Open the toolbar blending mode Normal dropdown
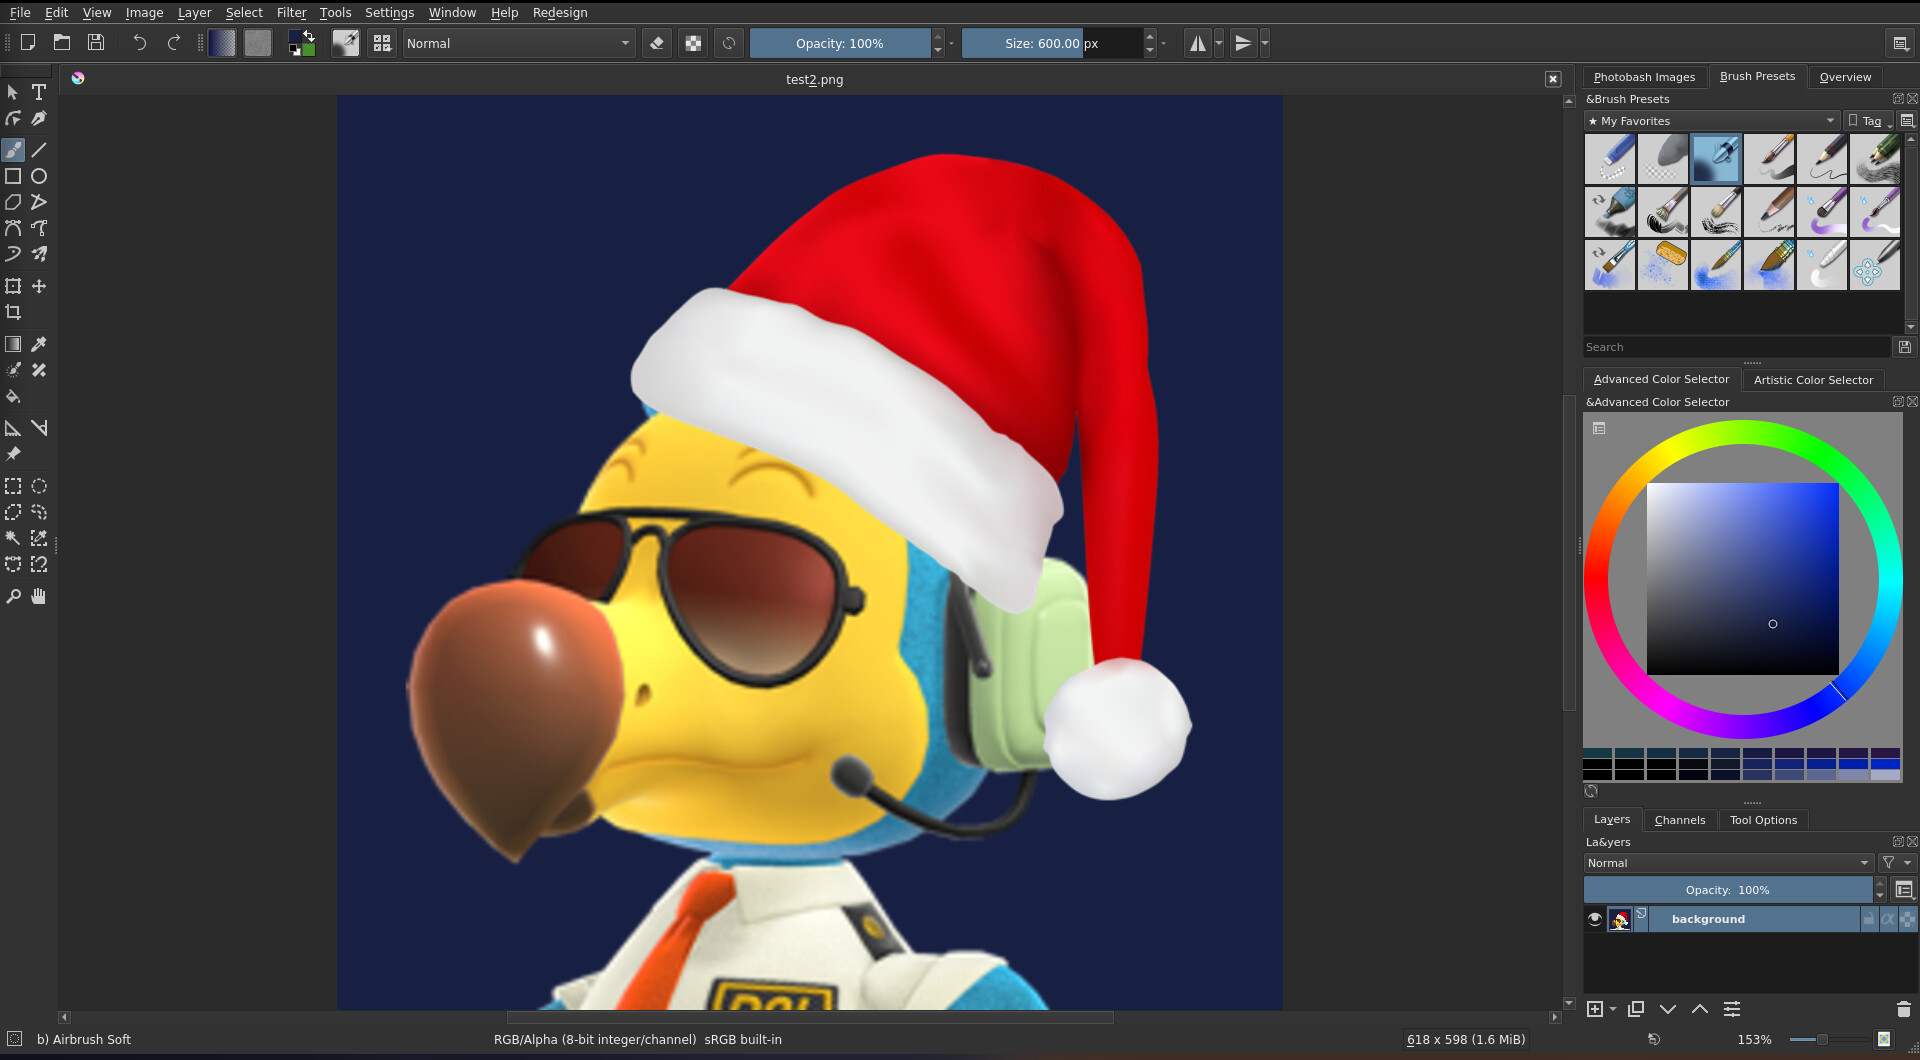 518,43
